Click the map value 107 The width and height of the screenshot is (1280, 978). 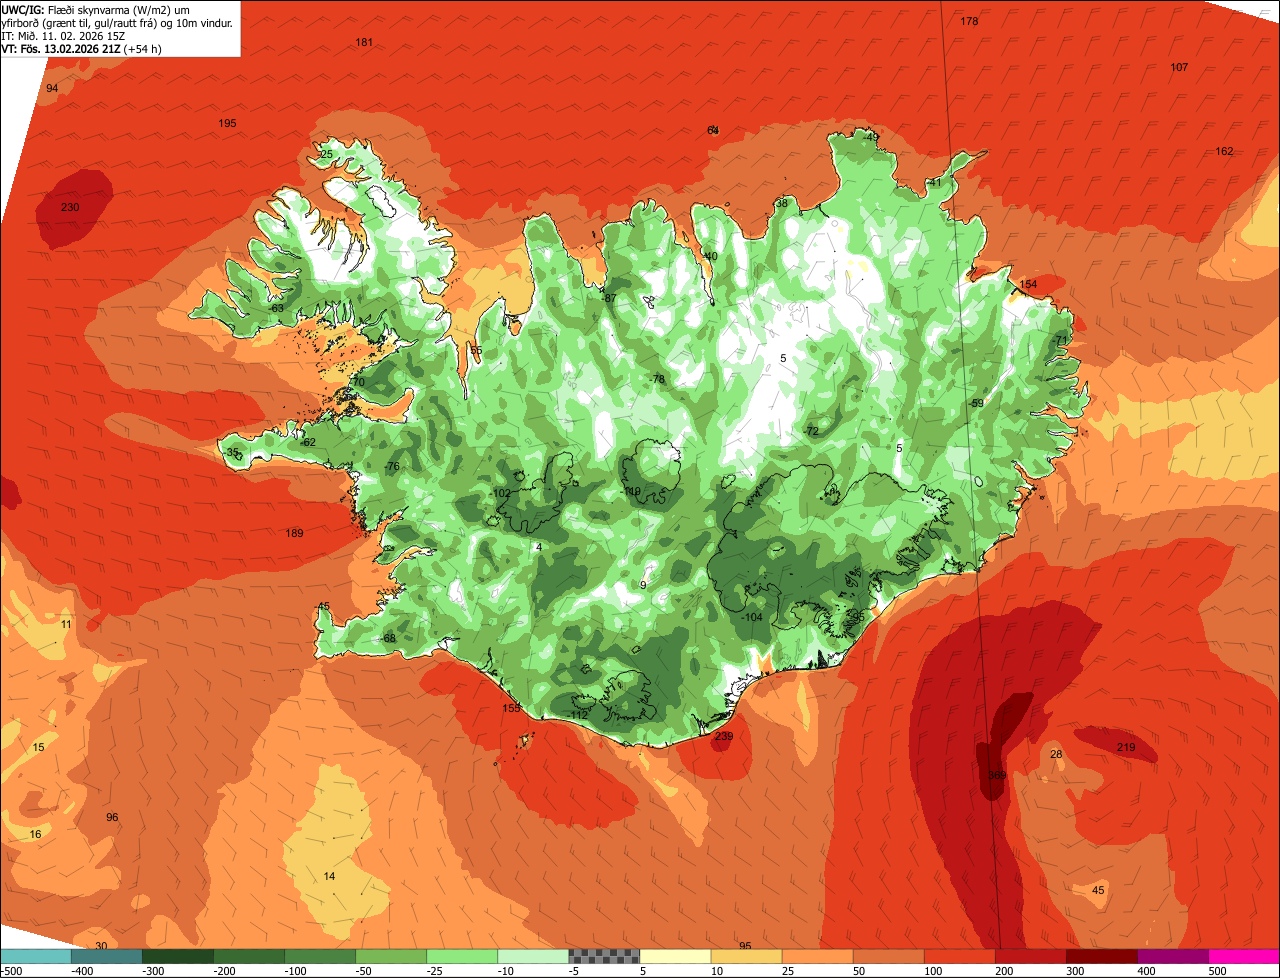pos(1179,67)
